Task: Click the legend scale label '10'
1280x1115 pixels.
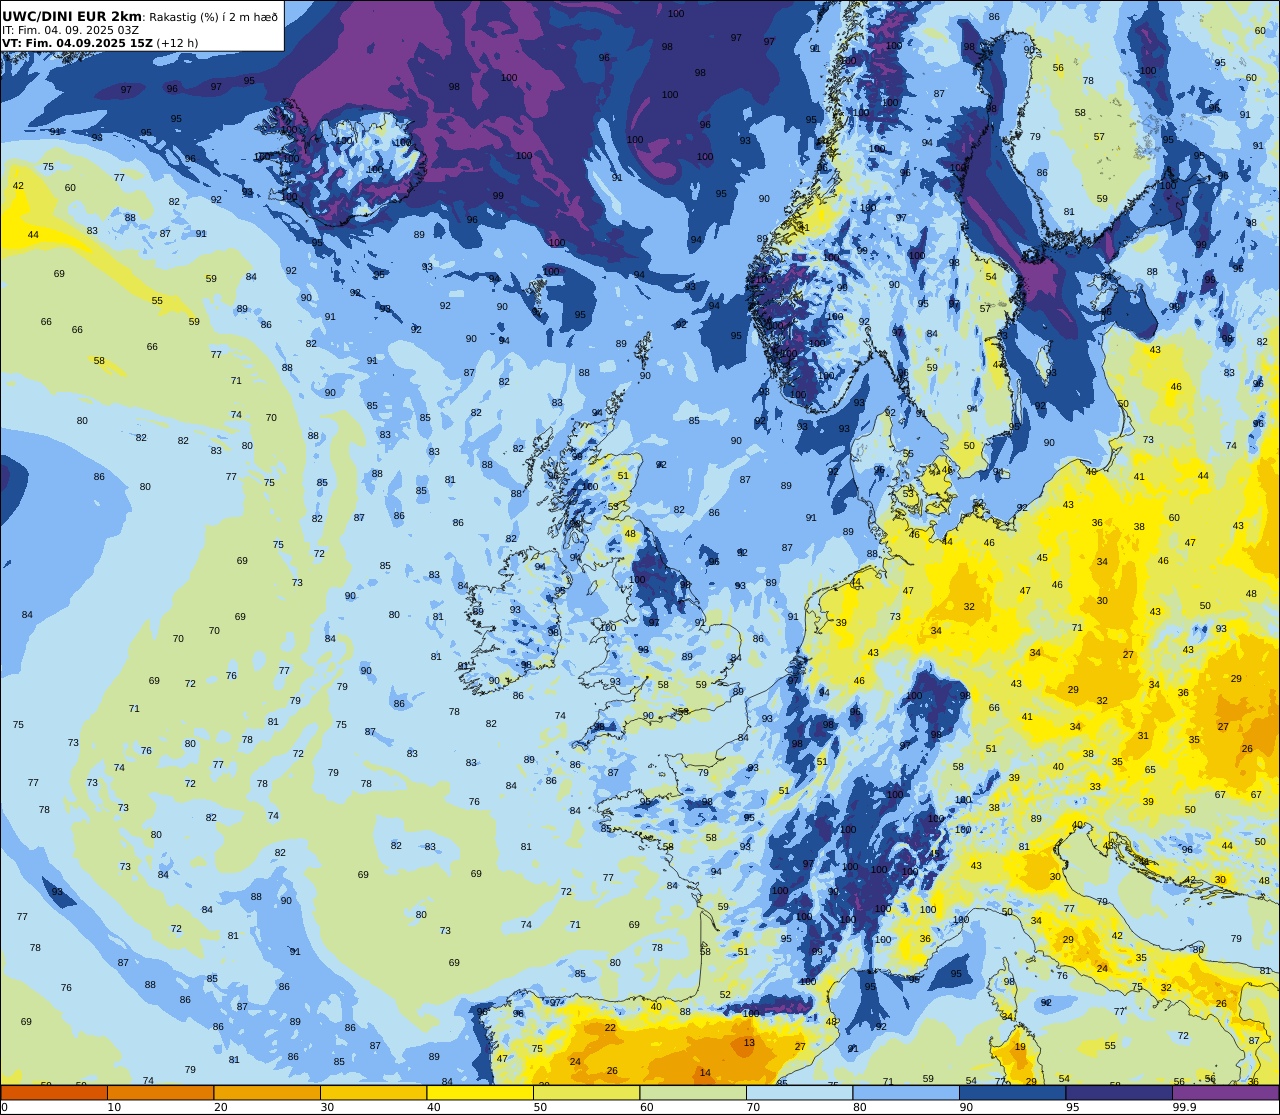Action: pos(114,1107)
